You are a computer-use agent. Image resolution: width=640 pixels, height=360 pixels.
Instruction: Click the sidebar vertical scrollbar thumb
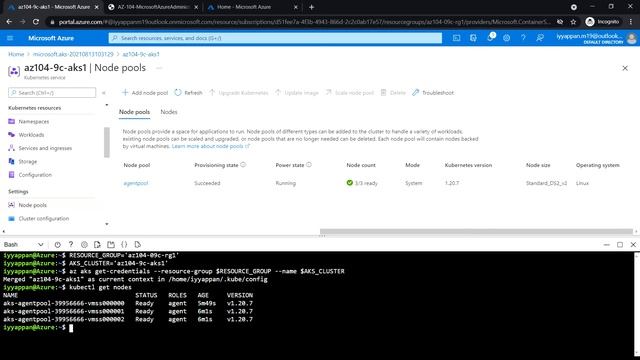107,142
